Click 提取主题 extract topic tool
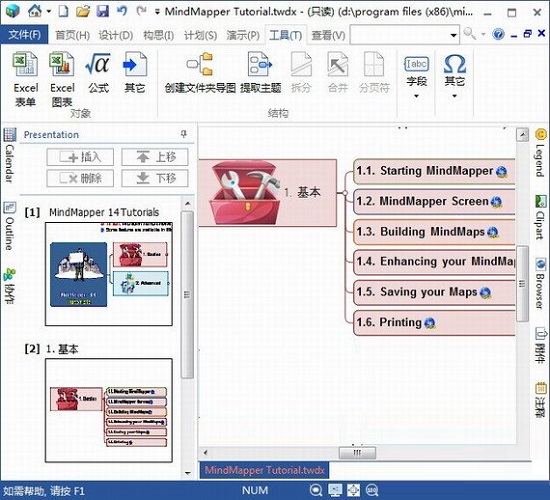Viewport: 550px width, 500px height. 261,73
